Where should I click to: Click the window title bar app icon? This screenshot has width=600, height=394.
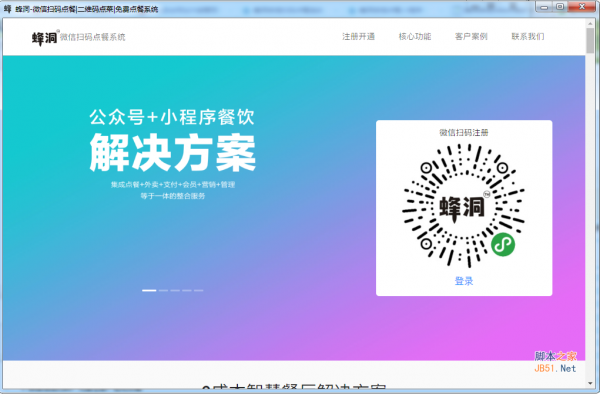pyautogui.click(x=8, y=8)
